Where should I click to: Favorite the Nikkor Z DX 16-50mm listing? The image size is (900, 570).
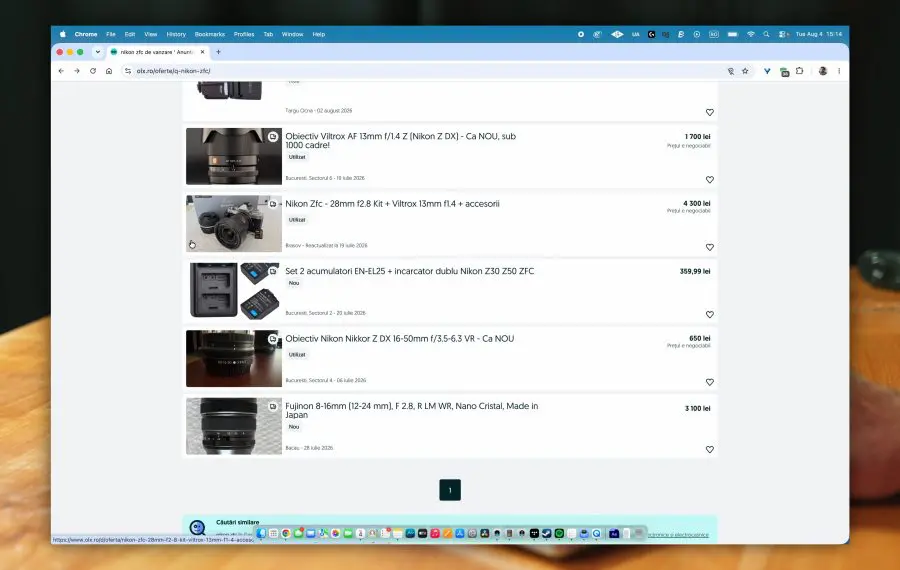point(710,382)
